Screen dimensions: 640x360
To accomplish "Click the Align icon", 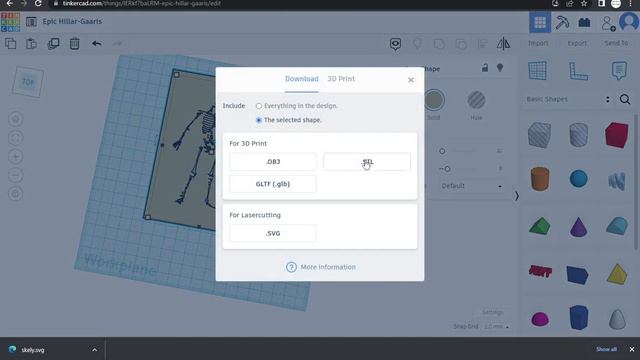I will 482,44.
